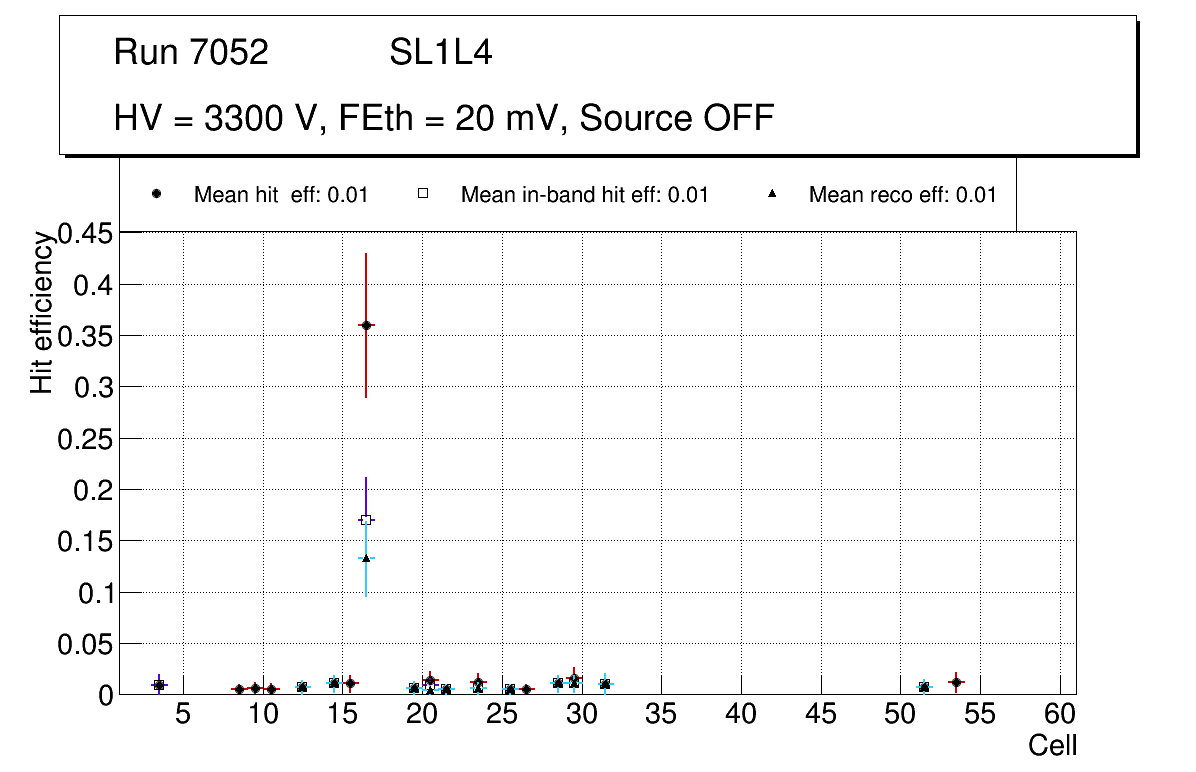Select the highest data point near 0.36
The width and height of the screenshot is (1196, 772).
coord(366,325)
